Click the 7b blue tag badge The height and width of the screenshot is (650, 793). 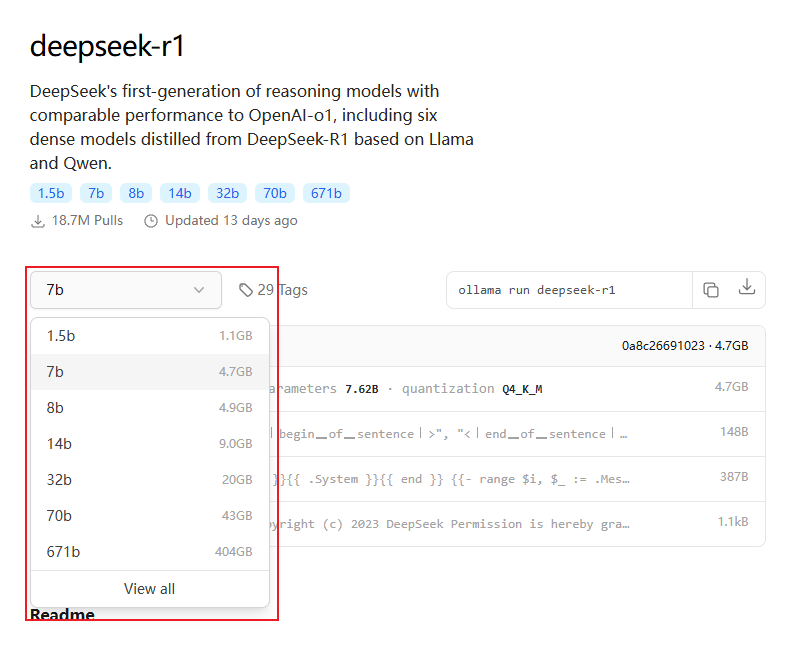96,193
